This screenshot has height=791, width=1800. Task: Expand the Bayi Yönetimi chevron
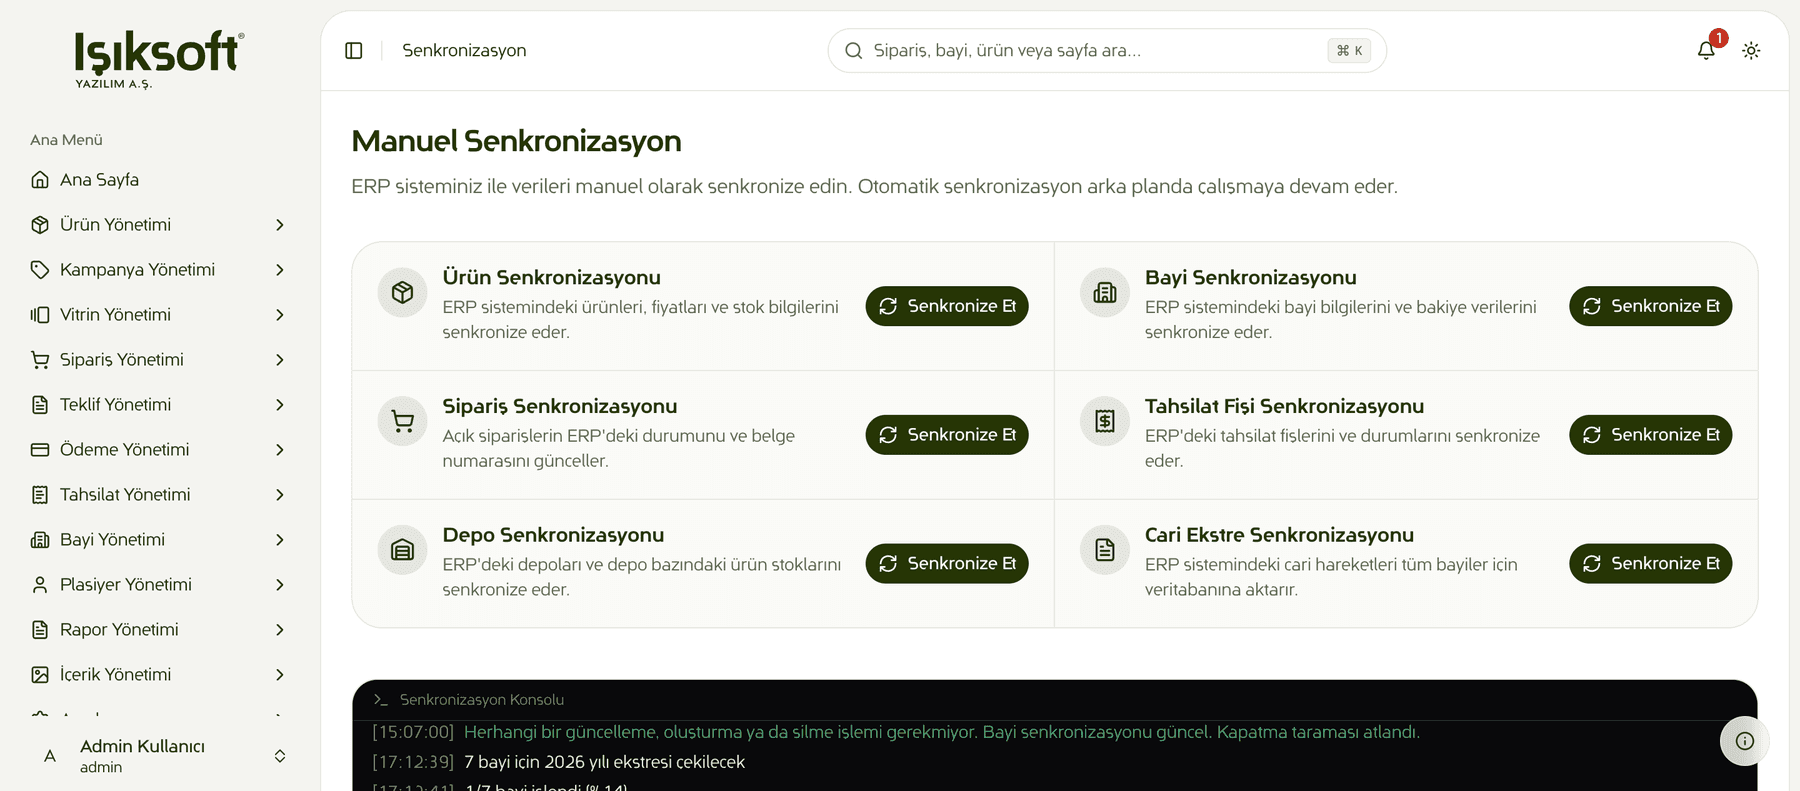280,540
